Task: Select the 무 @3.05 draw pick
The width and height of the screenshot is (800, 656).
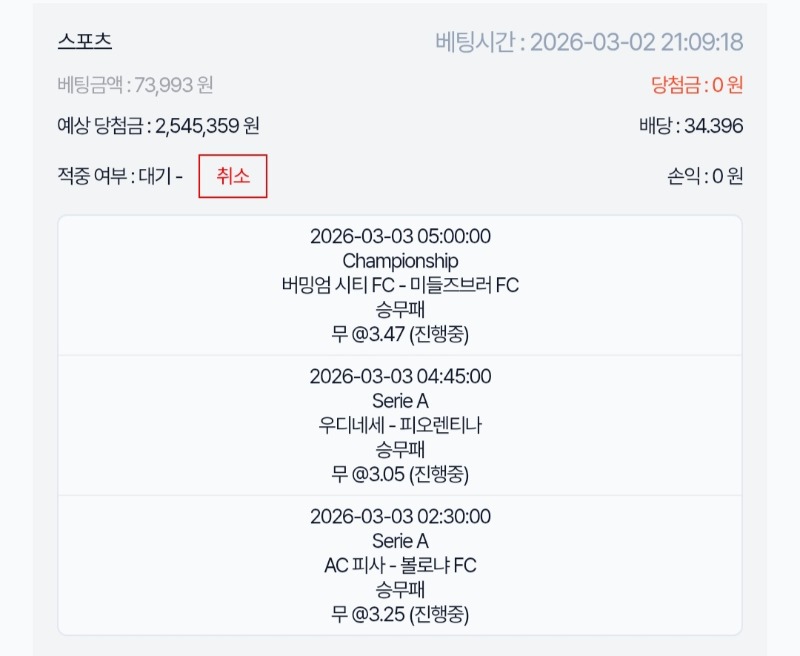Action: click(400, 473)
